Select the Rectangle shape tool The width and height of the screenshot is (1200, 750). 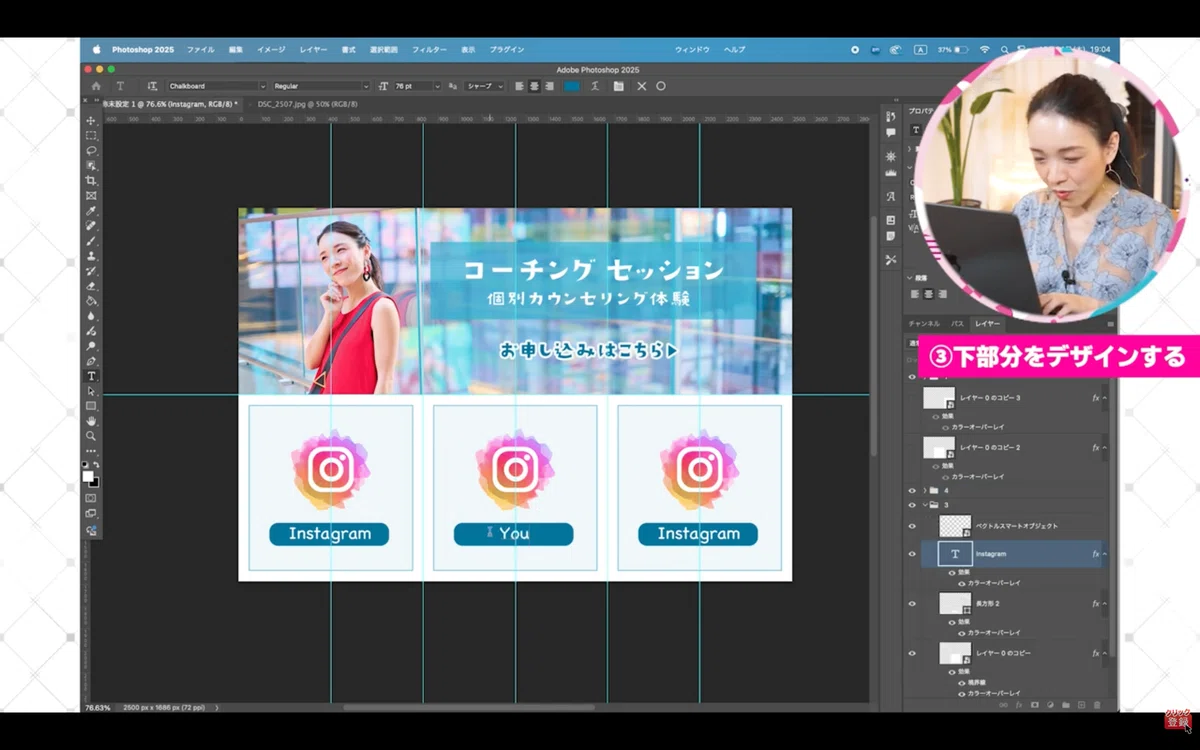point(91,406)
